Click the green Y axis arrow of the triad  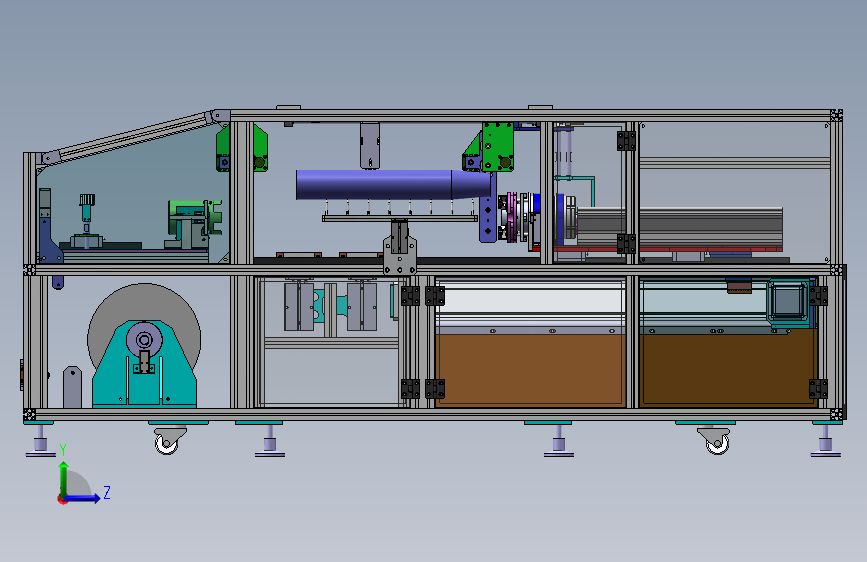(64, 480)
